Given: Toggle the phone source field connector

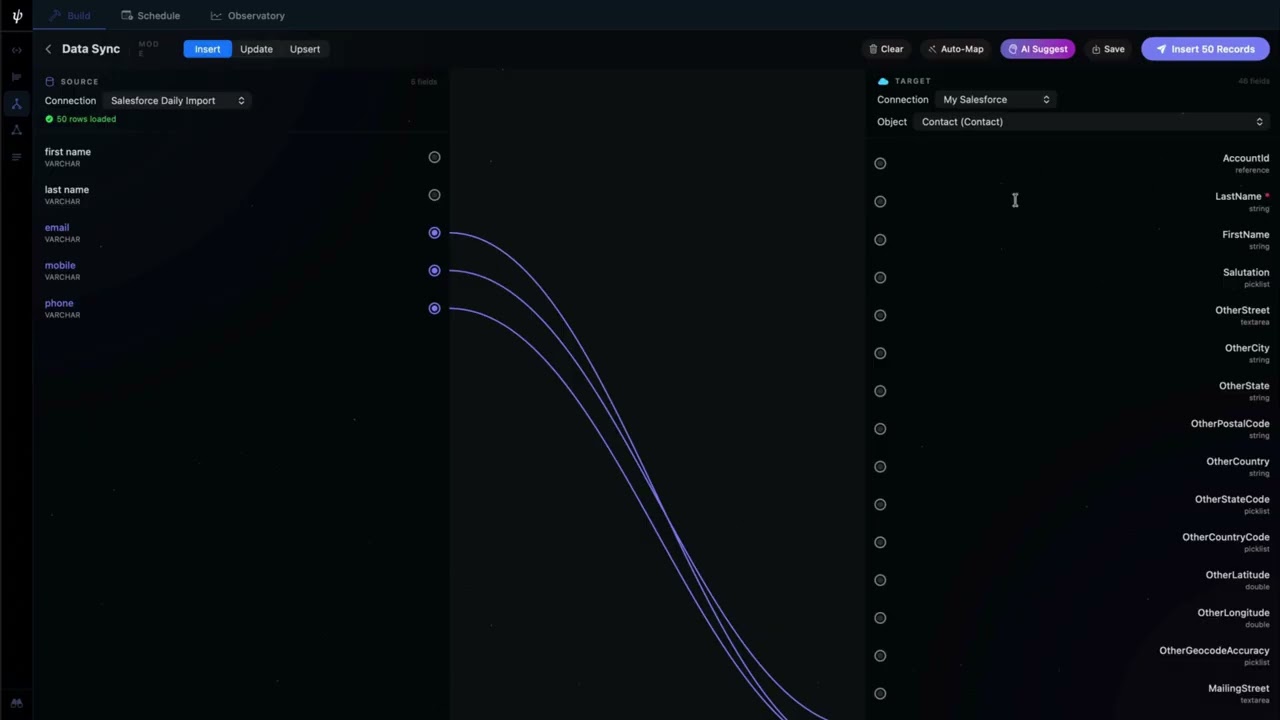Looking at the screenshot, I should 434,309.
